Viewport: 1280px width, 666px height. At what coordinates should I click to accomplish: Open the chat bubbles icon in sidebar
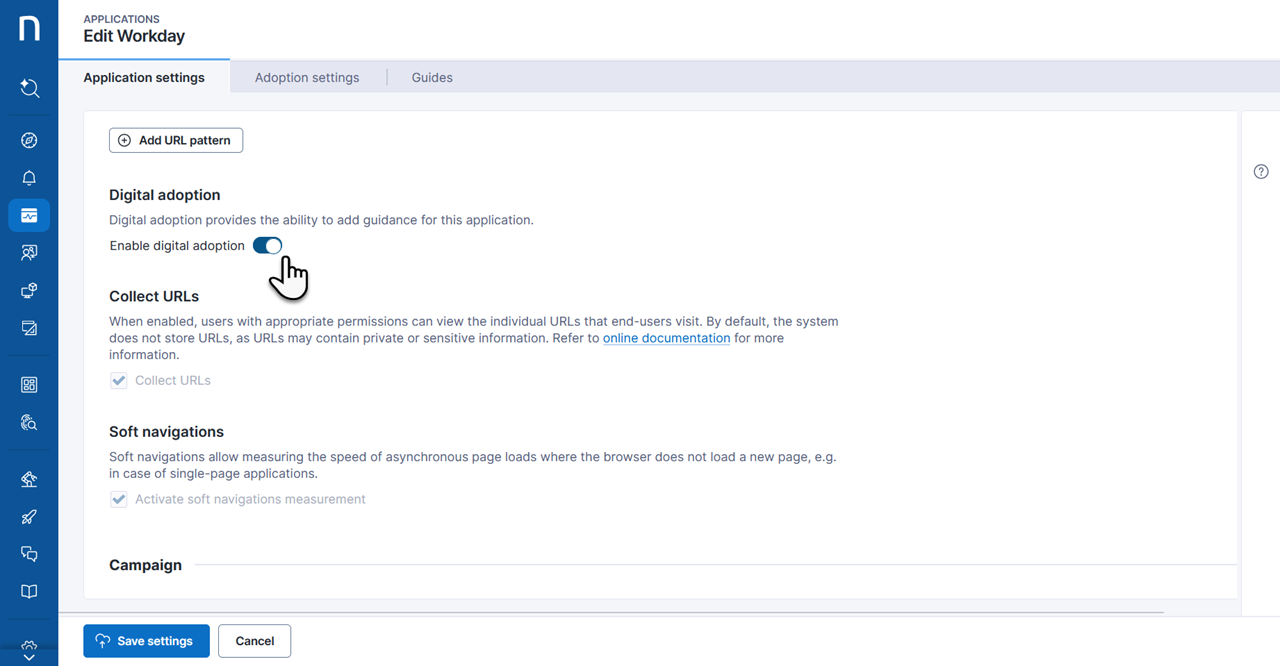pos(29,554)
